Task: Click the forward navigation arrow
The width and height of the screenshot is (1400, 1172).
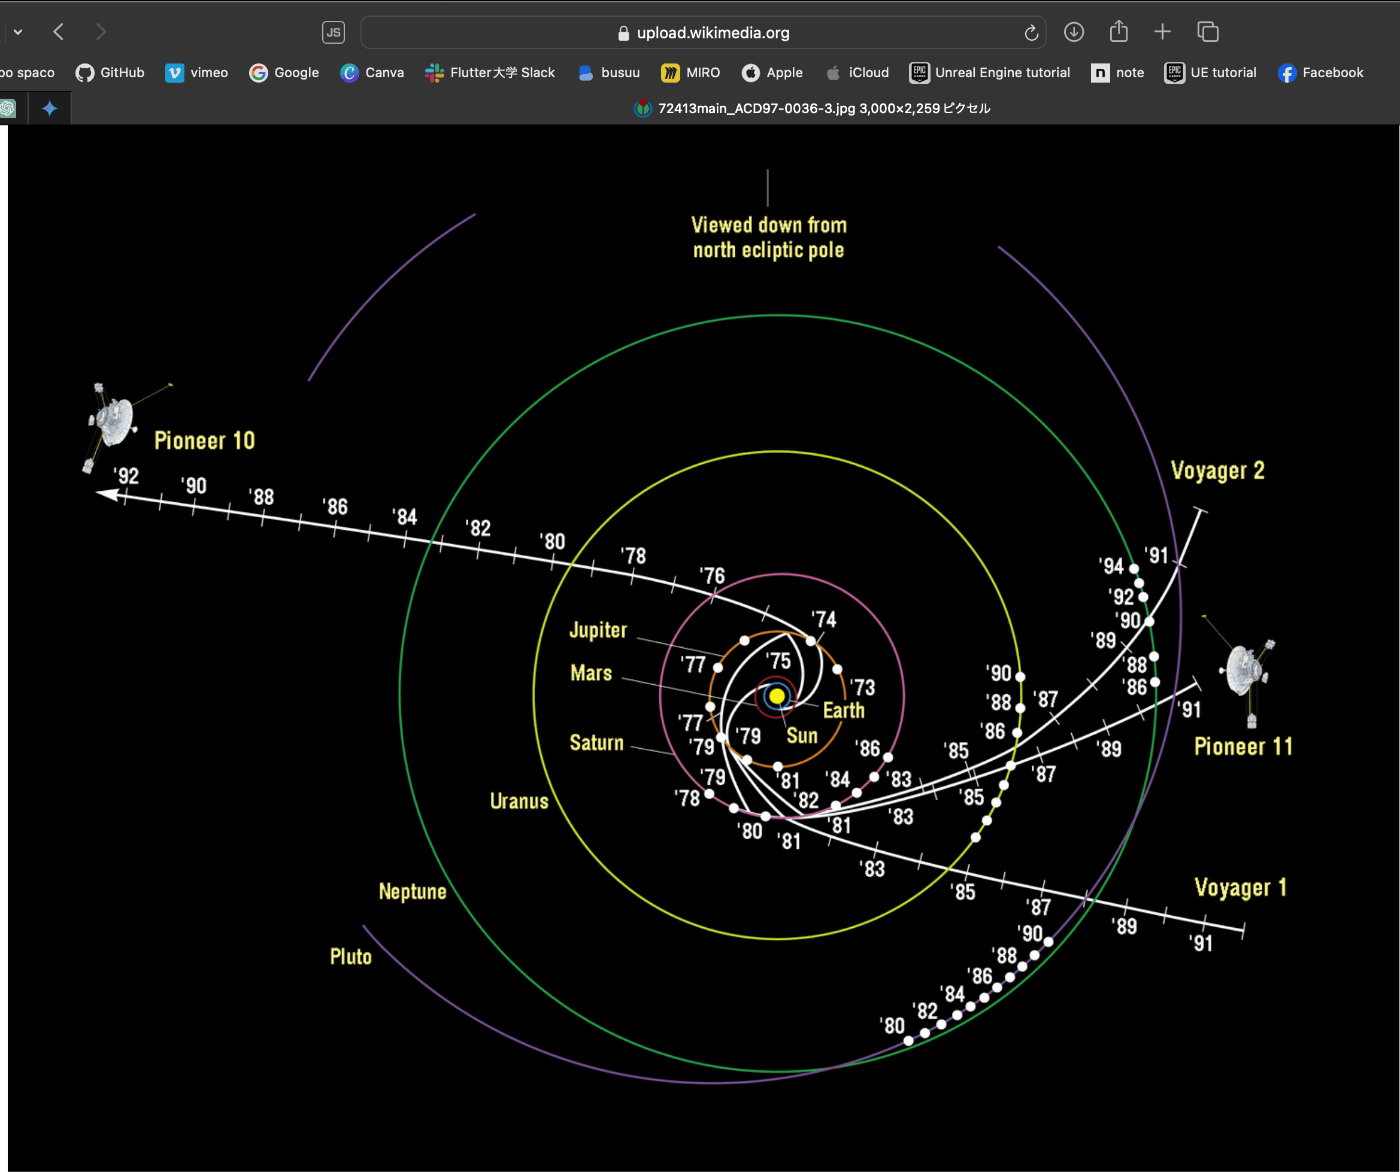Action: 100,32
